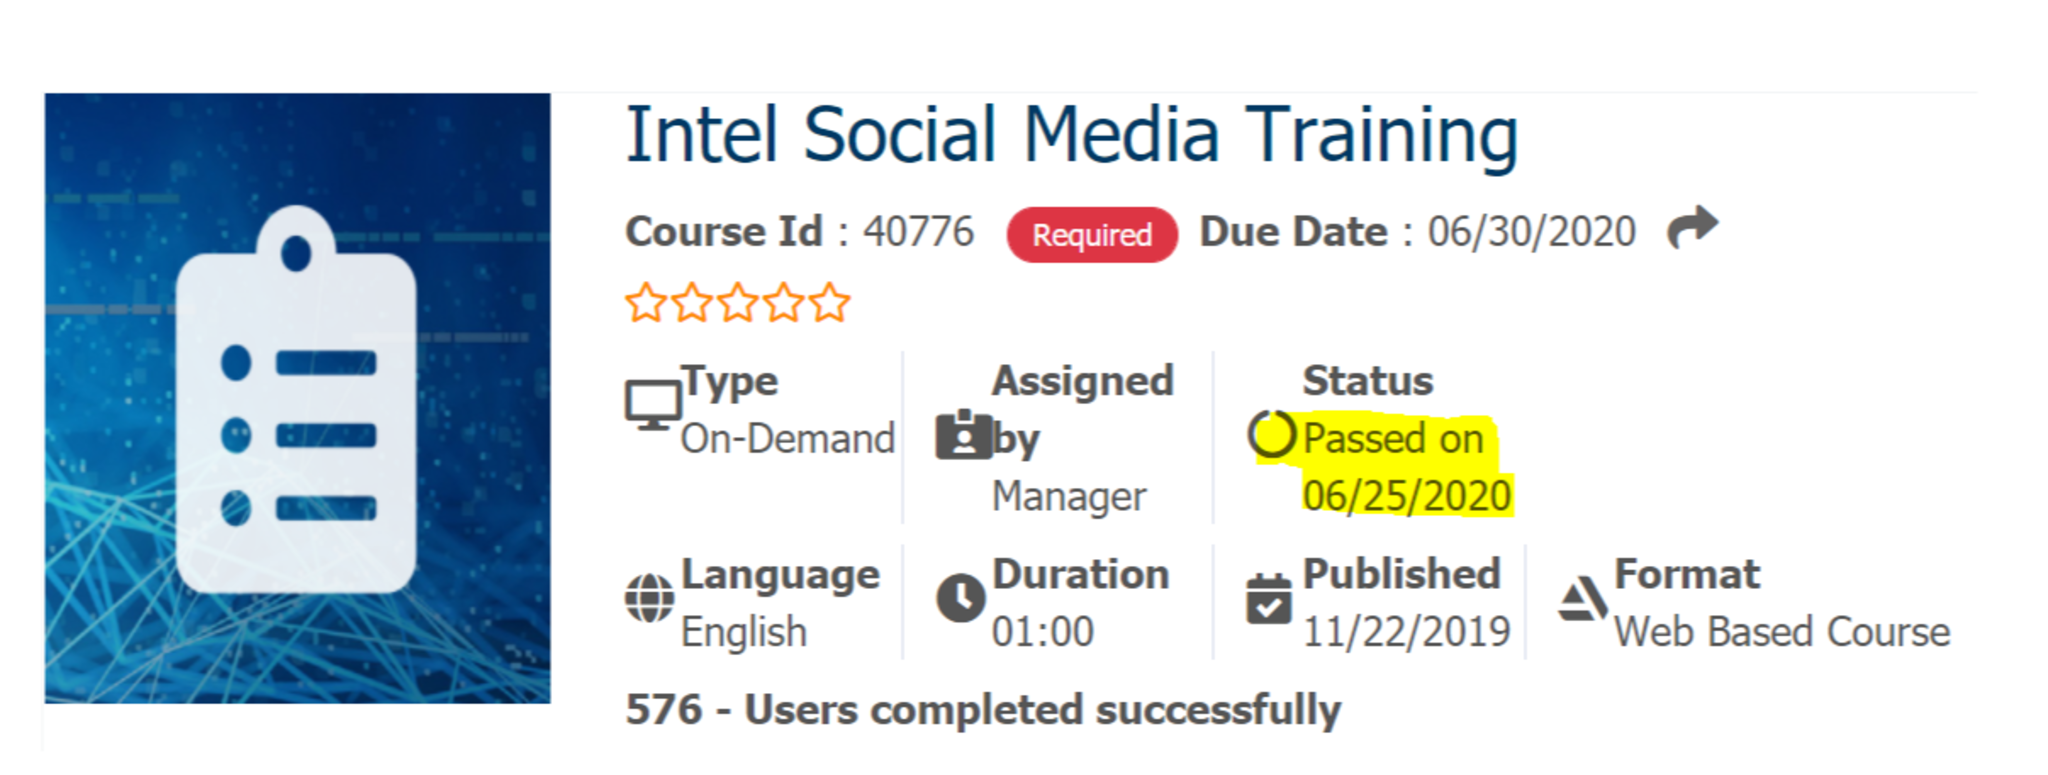Click the red Required badge
Viewport: 2048px width, 775px height.
[1092, 235]
